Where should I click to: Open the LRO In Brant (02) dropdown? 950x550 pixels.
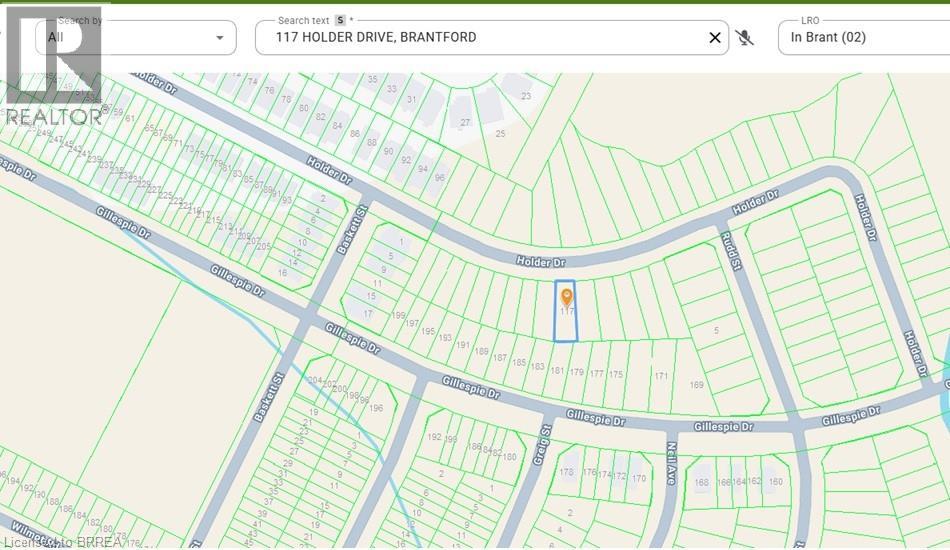tap(864, 38)
